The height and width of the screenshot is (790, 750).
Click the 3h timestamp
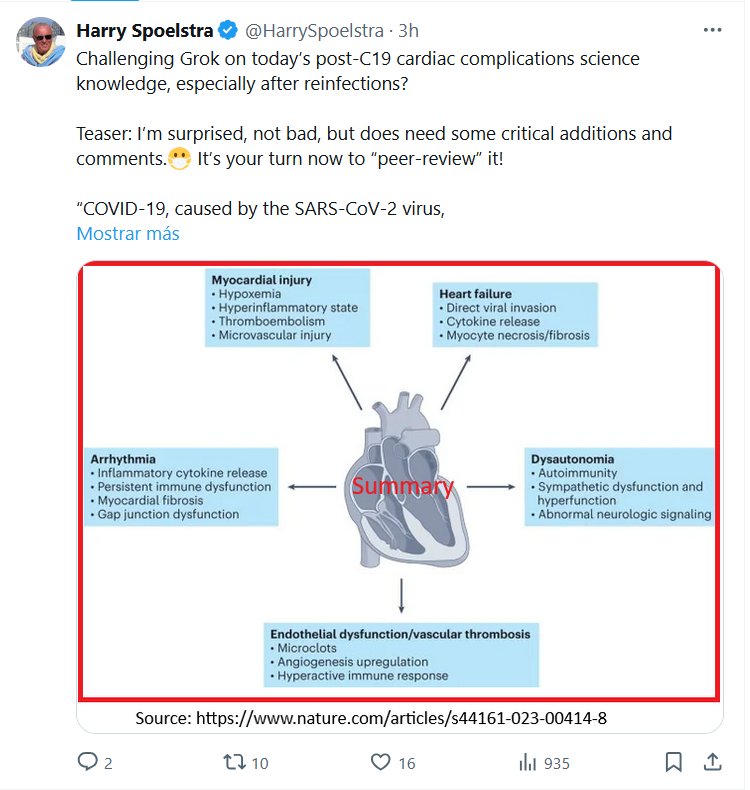coord(408,31)
